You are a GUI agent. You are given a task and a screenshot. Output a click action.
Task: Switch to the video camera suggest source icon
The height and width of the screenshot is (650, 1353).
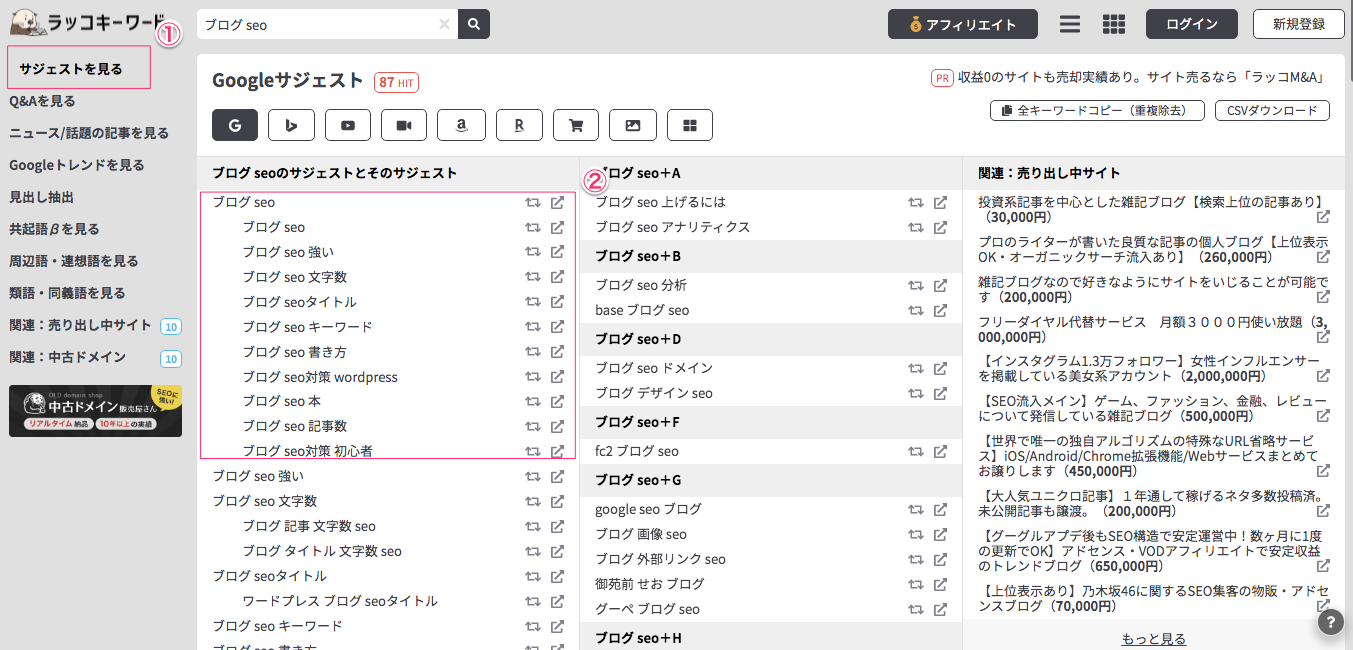(405, 124)
